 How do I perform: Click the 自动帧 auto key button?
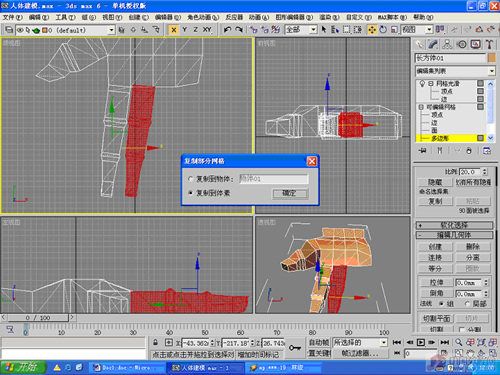[319, 342]
